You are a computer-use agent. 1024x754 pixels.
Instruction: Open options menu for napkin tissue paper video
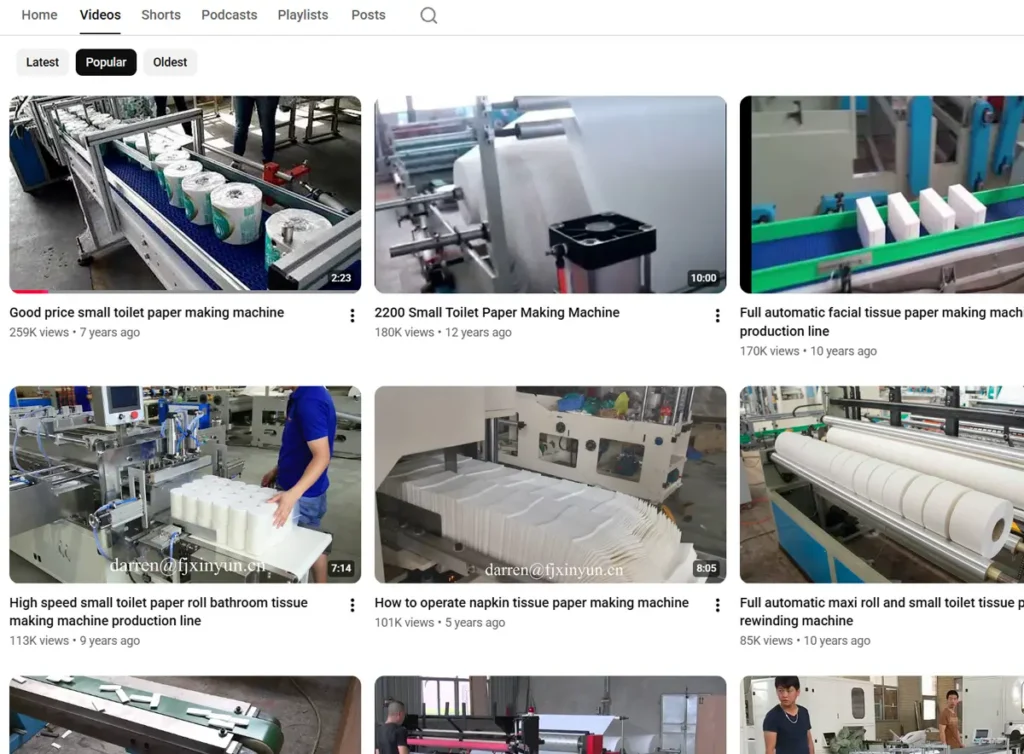(x=717, y=606)
